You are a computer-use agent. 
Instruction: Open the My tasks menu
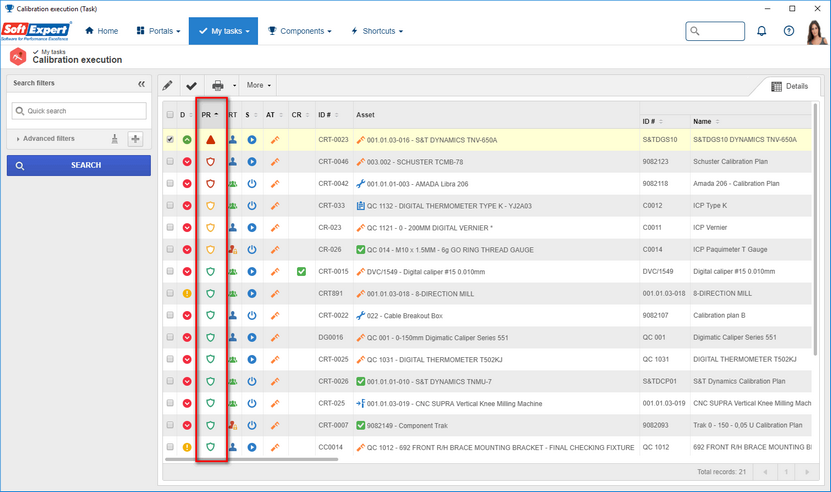coord(223,31)
